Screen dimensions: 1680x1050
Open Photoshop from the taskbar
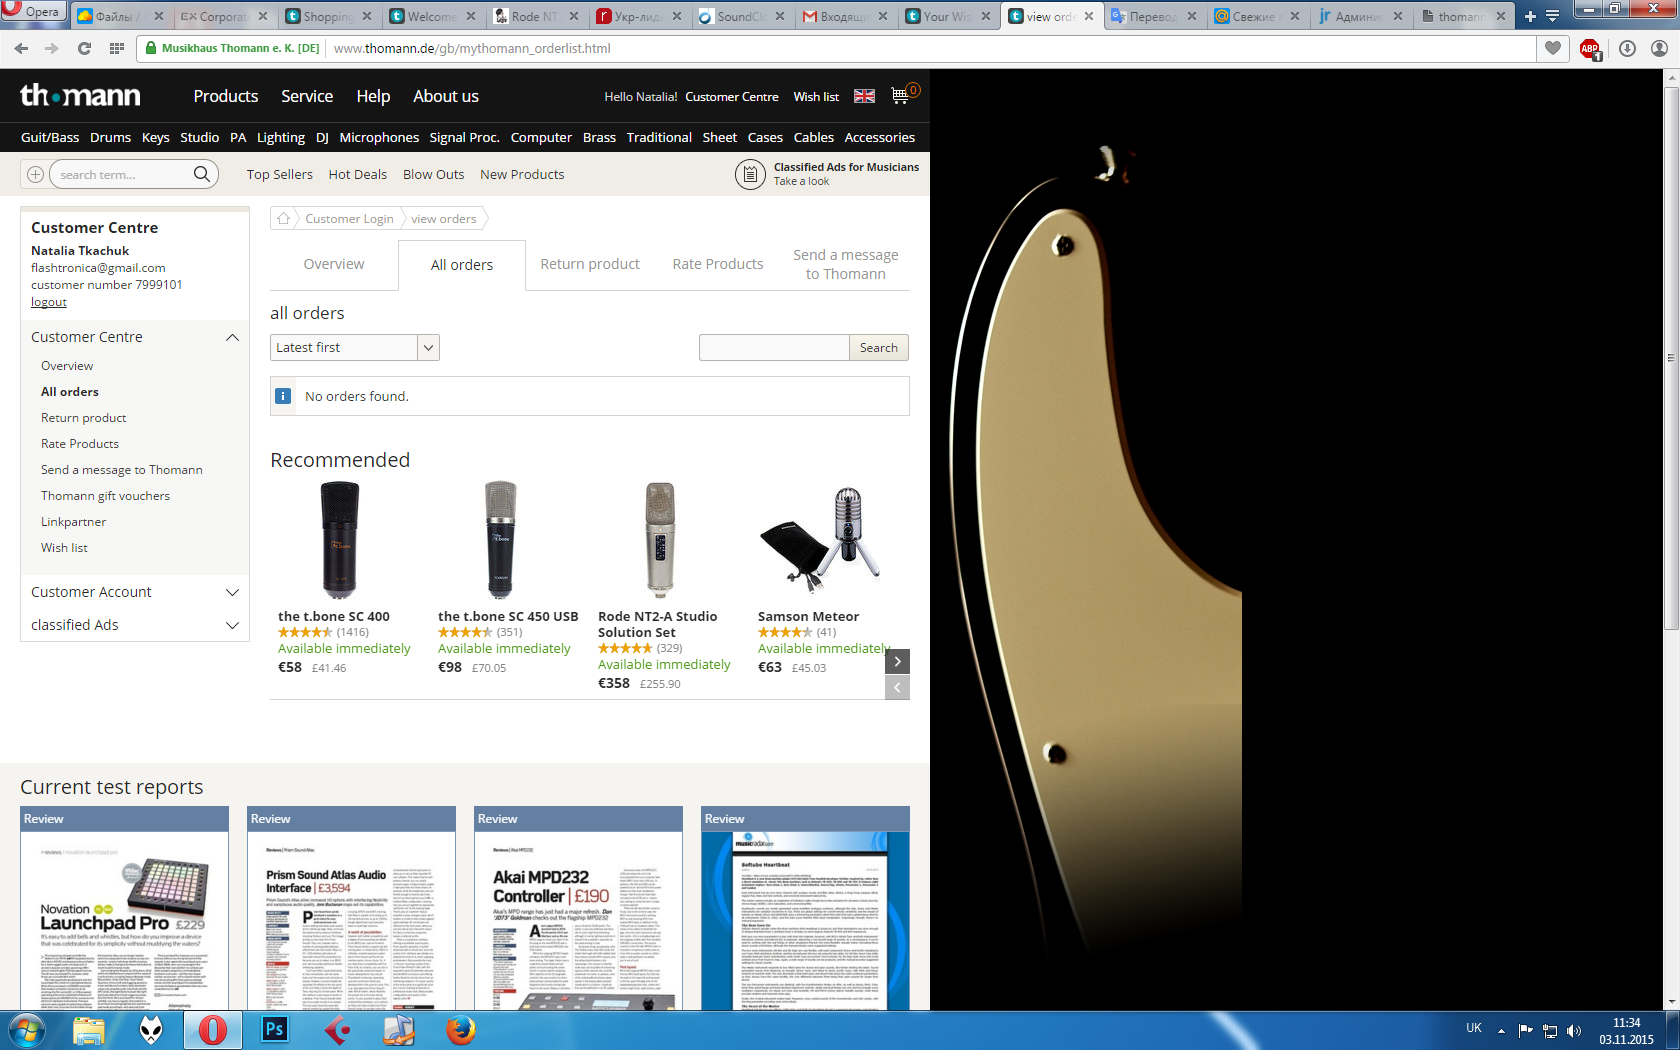274,1029
